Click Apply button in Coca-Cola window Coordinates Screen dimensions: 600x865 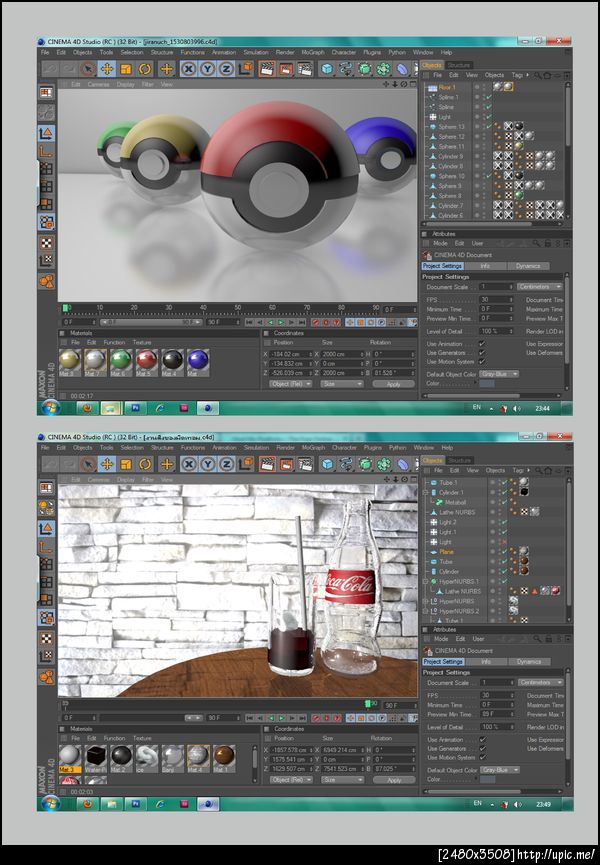(394, 780)
